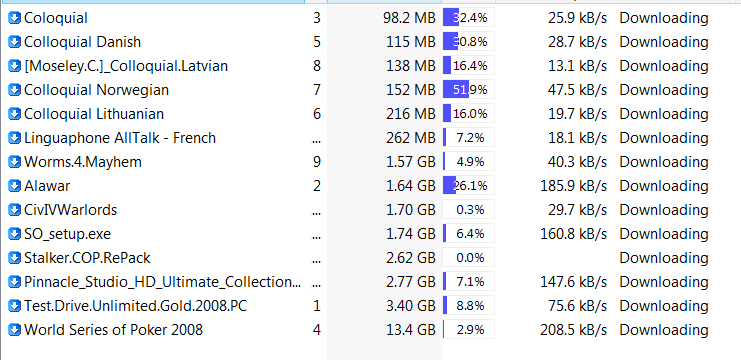Viewport: 741px width, 360px height.
Task: Click the Downloading status of Worms.4.Mayhem
Action: (664, 162)
